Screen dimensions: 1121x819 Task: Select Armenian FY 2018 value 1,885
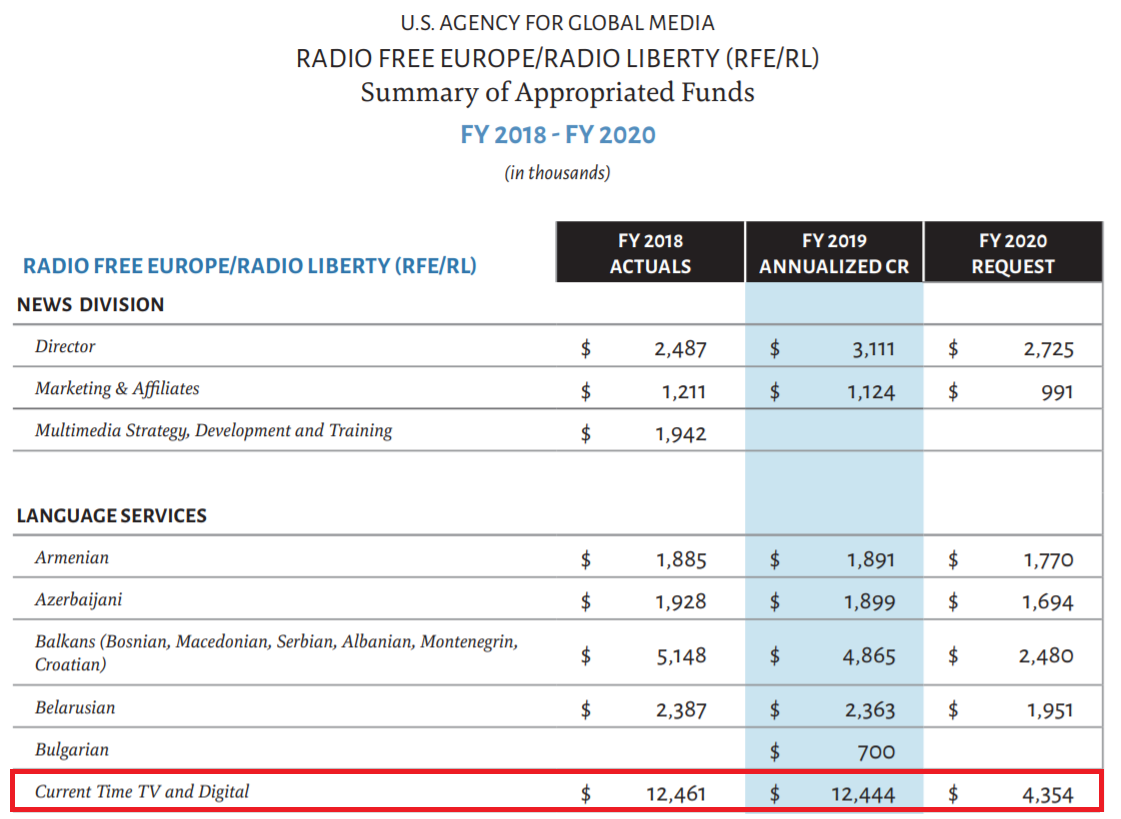pos(681,560)
